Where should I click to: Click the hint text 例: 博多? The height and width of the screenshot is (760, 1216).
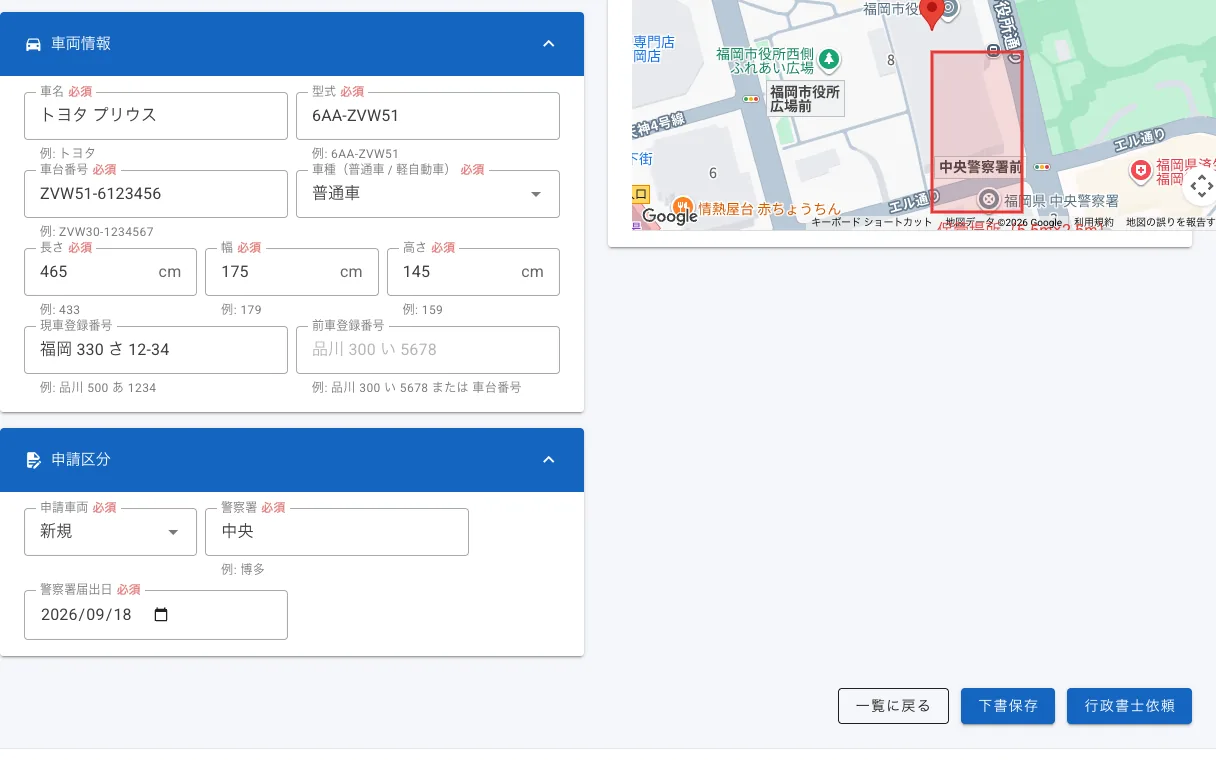coord(243,570)
